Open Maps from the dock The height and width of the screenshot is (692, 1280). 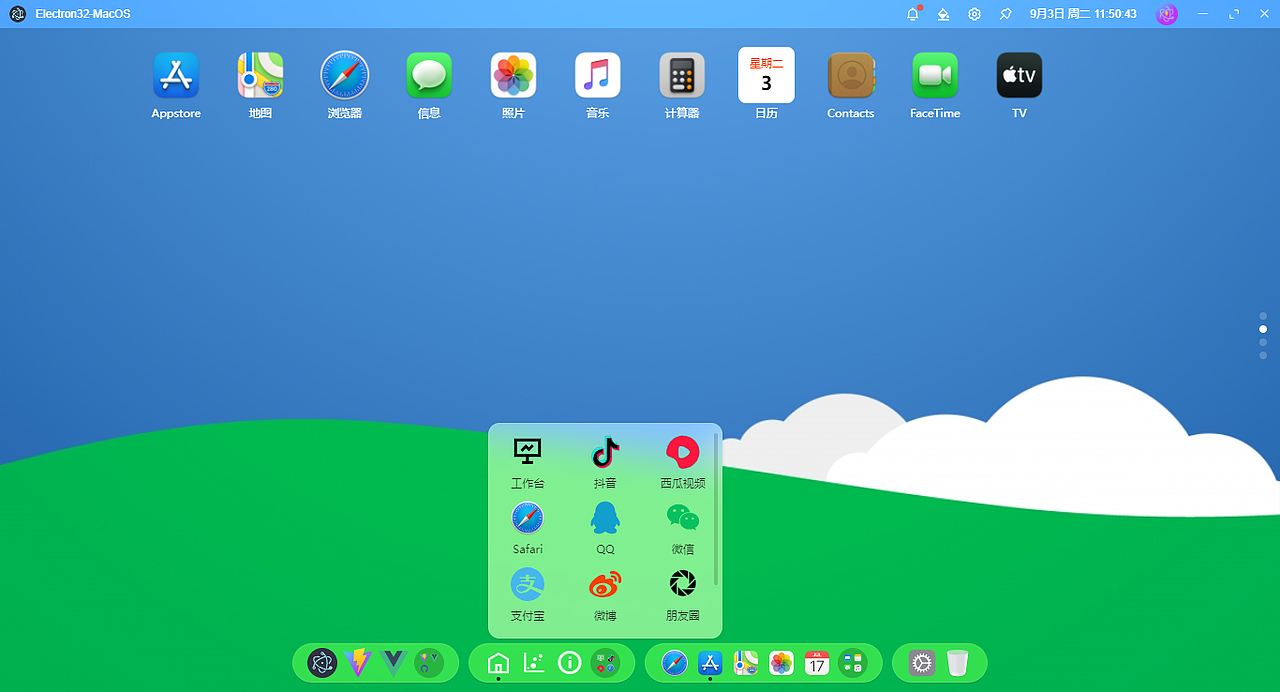click(746, 663)
